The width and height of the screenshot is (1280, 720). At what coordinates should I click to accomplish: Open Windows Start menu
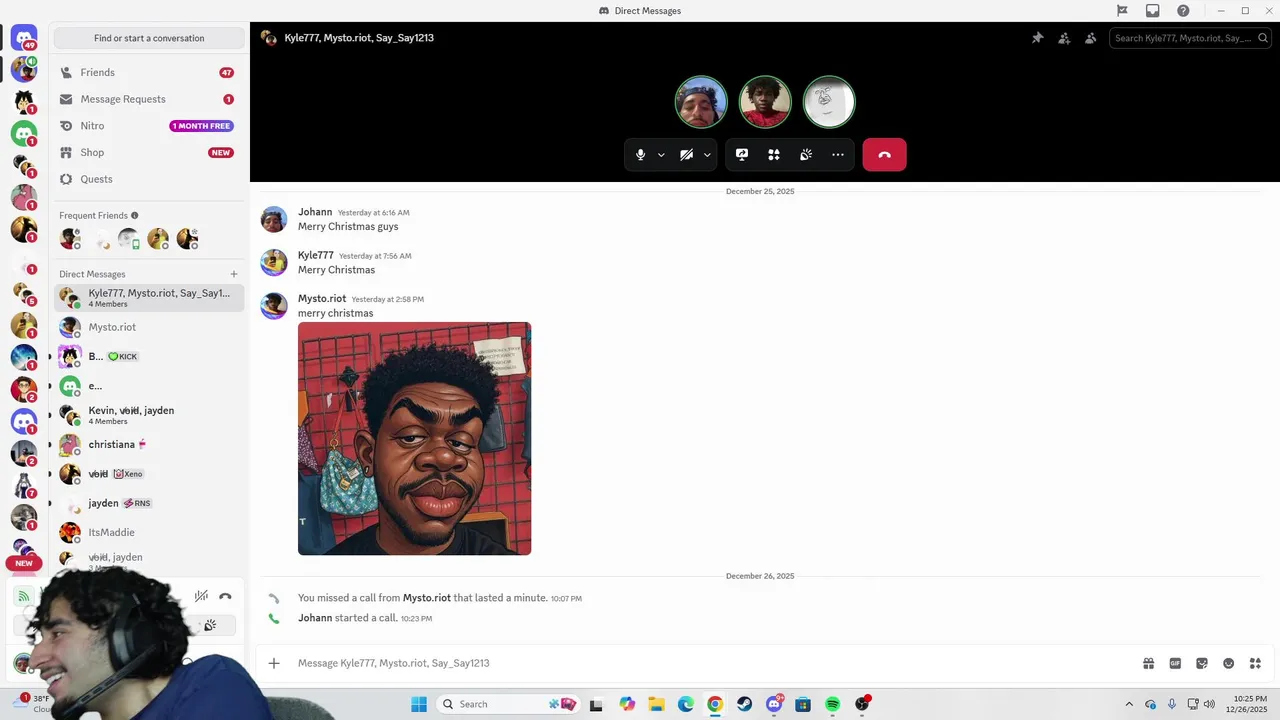coord(419,704)
